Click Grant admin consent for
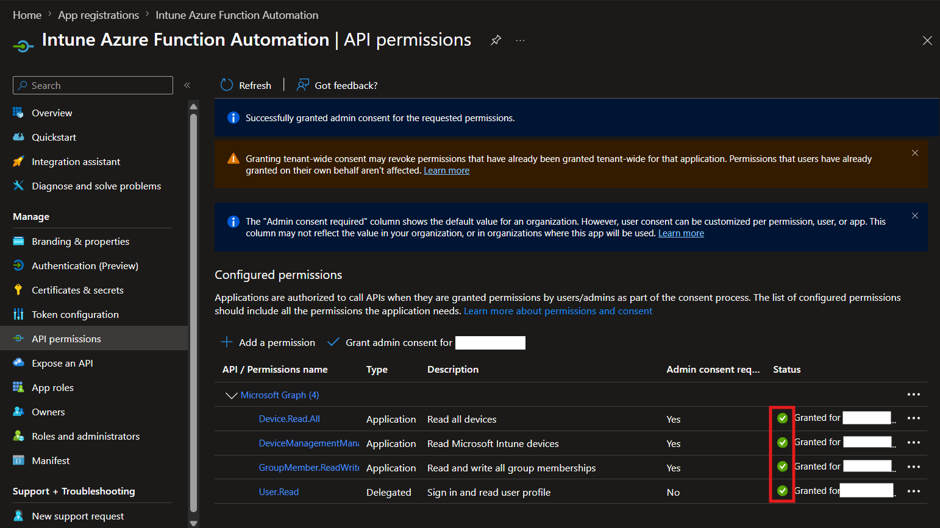The width and height of the screenshot is (940, 528). pos(390,342)
